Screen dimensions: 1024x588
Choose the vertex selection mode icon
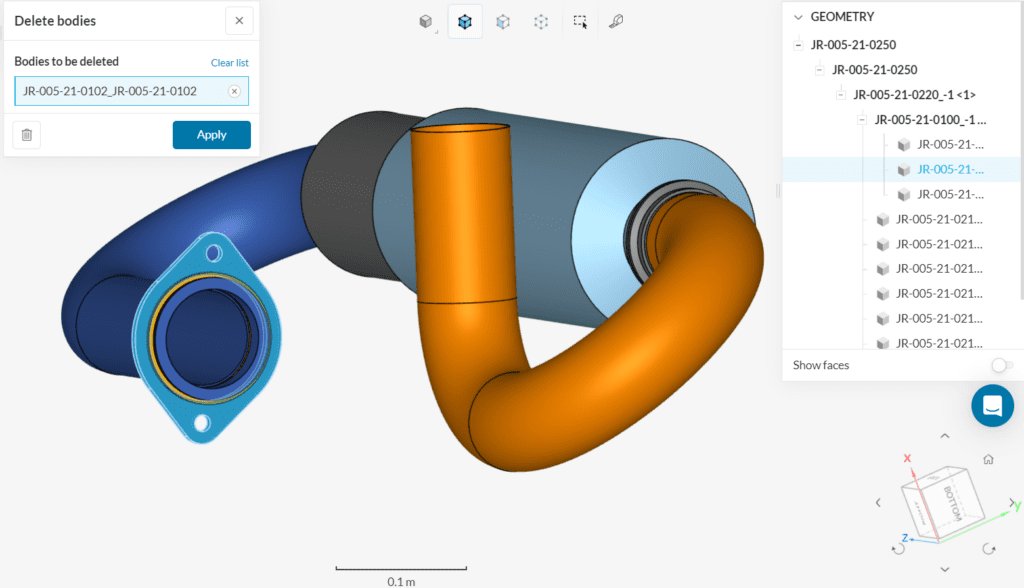(540, 21)
